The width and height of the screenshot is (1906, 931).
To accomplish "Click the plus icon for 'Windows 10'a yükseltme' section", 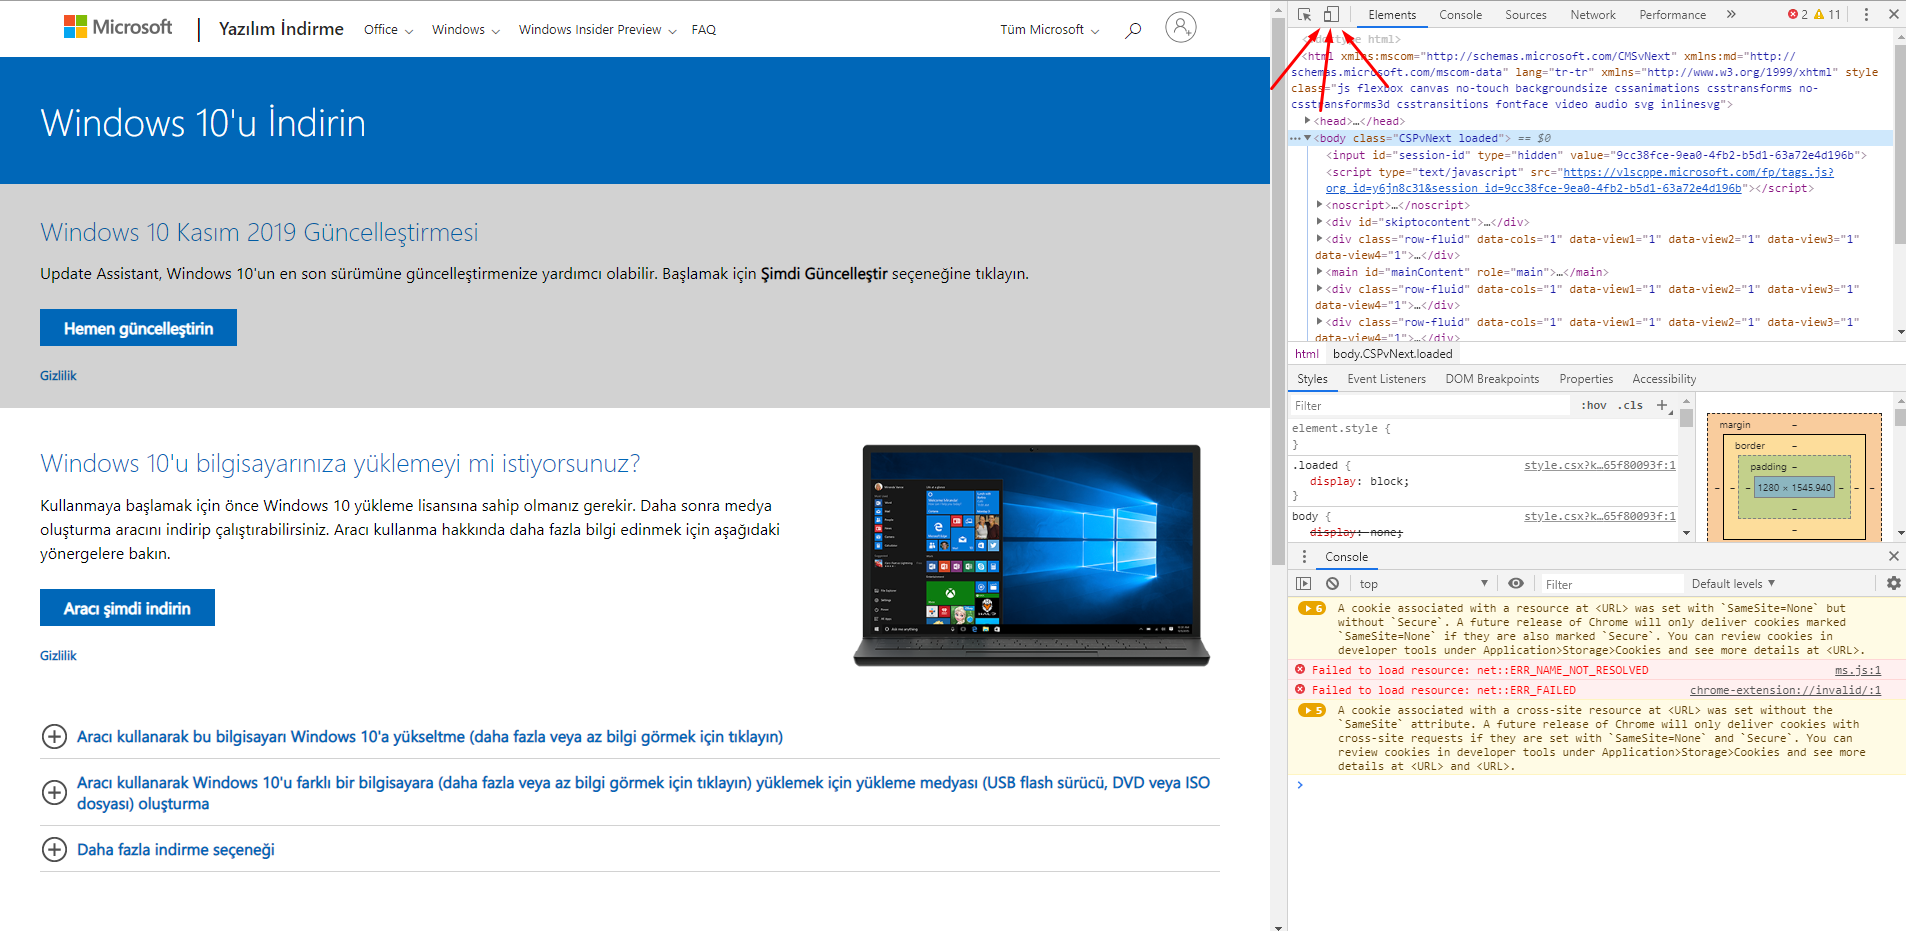I will [54, 736].
